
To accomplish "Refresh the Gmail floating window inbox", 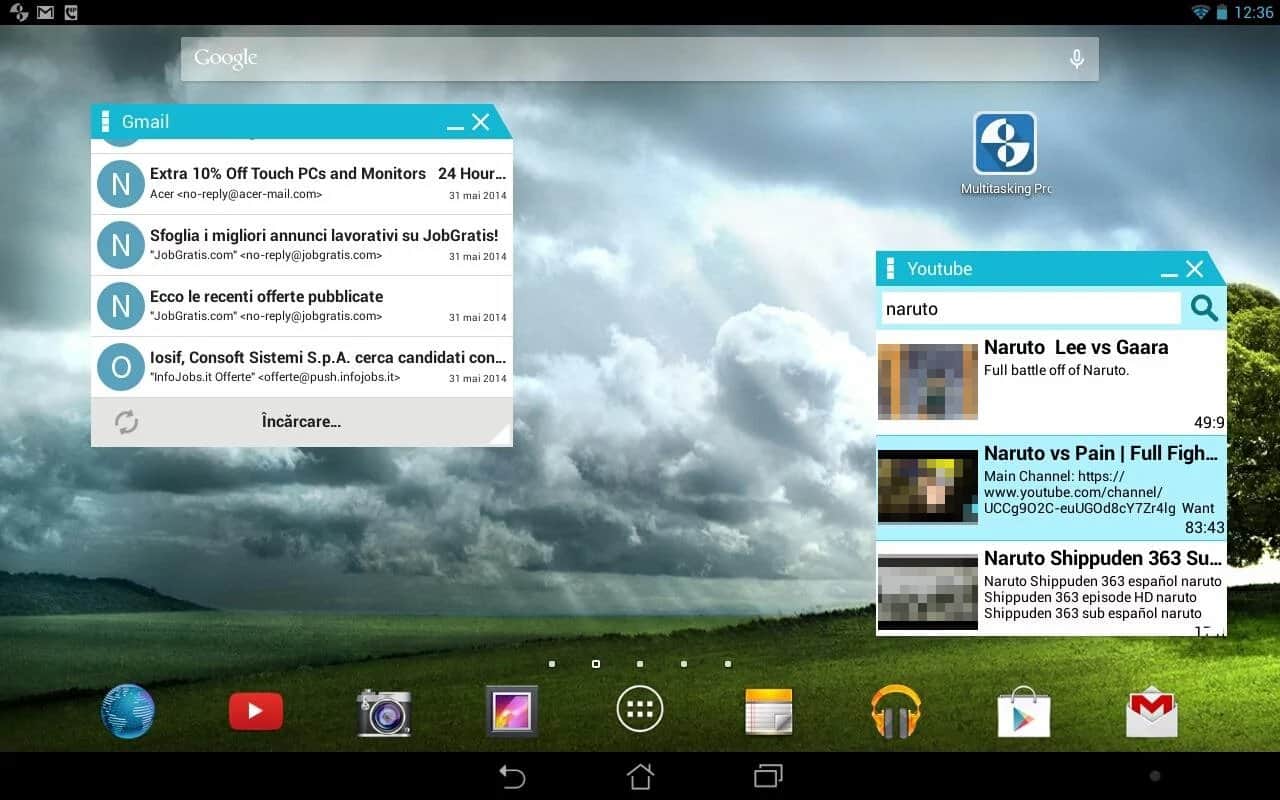I will click(x=126, y=422).
